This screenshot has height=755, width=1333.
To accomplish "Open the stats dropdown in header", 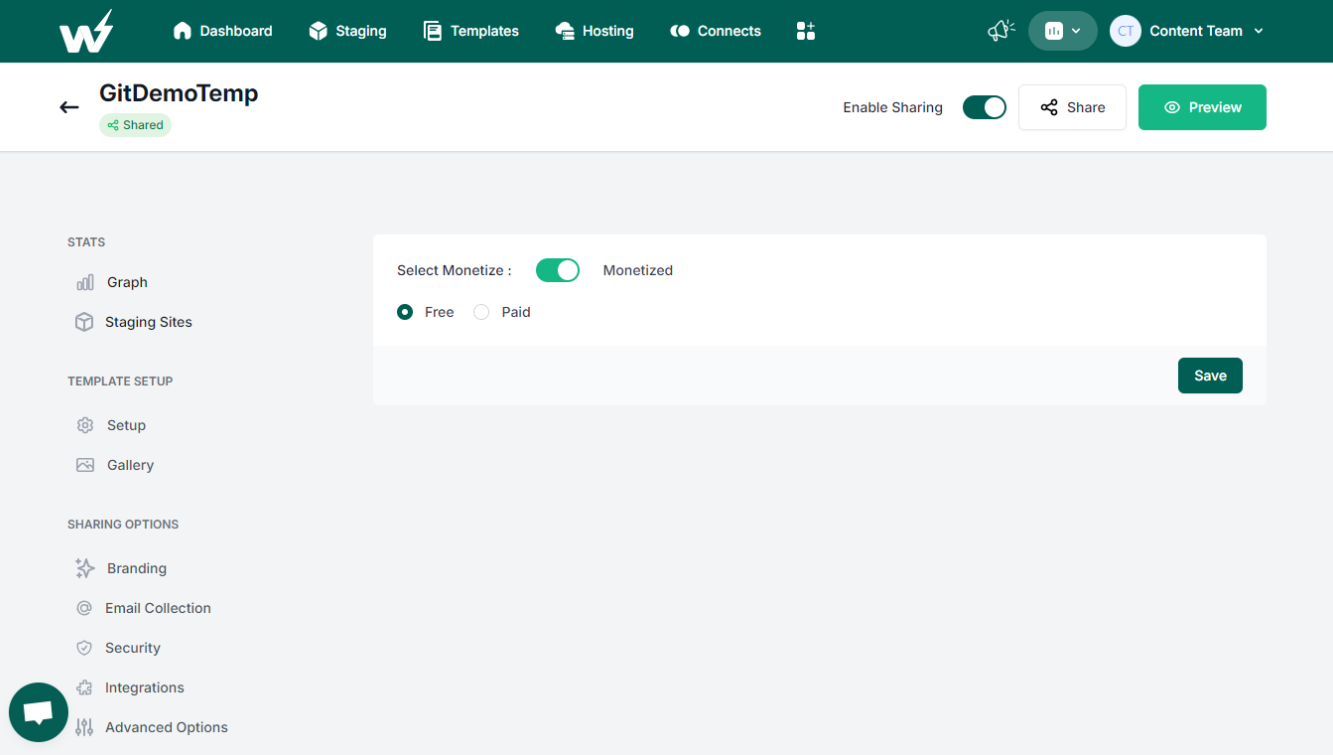I will [1062, 31].
